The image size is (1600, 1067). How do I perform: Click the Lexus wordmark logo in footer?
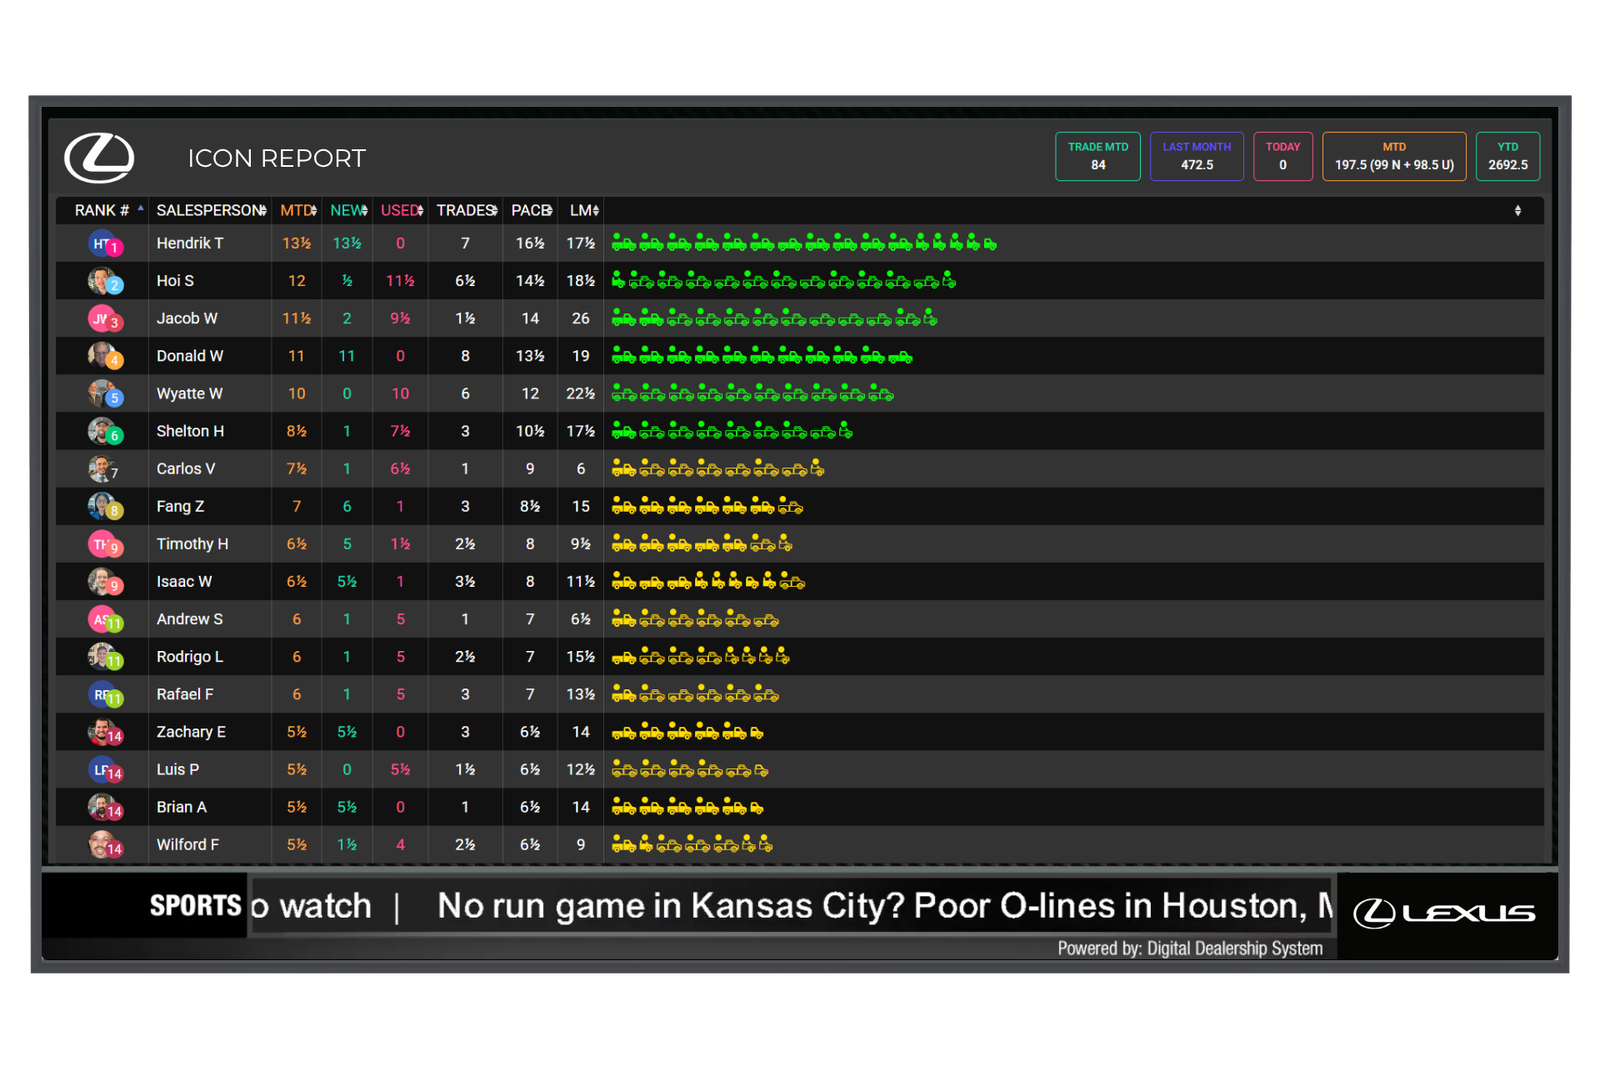coord(1444,913)
